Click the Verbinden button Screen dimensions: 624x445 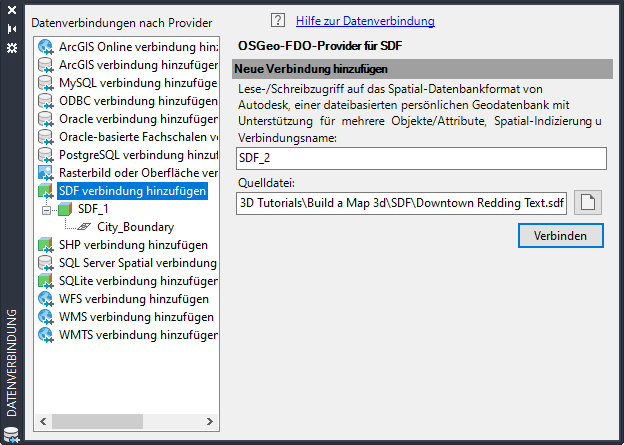click(561, 236)
